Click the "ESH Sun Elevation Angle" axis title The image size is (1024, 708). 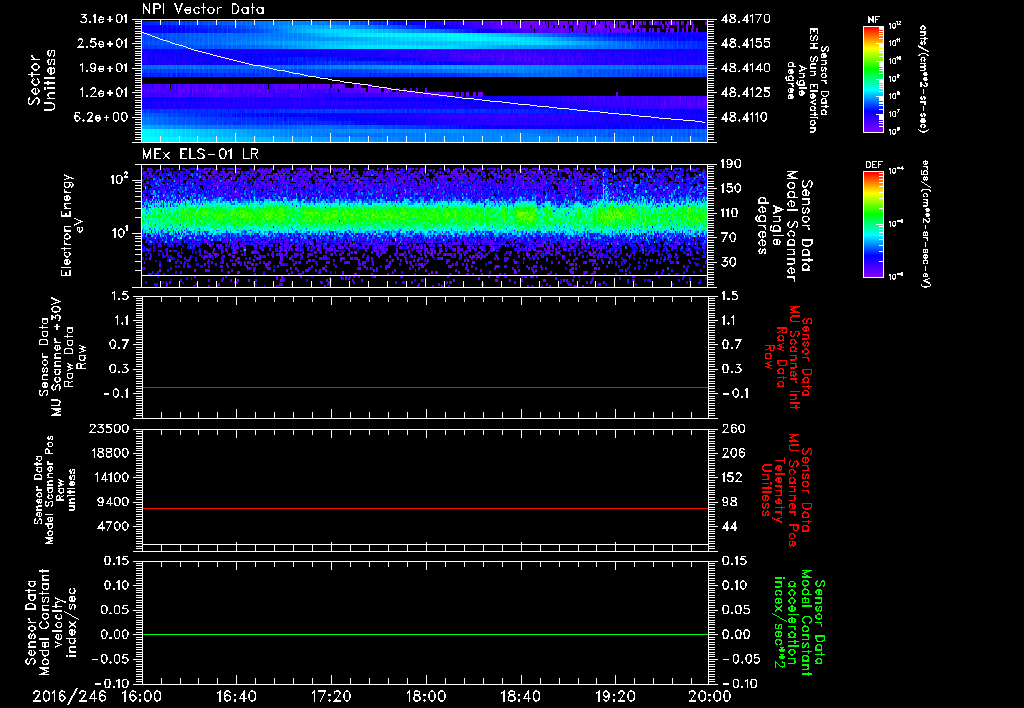click(x=807, y=80)
